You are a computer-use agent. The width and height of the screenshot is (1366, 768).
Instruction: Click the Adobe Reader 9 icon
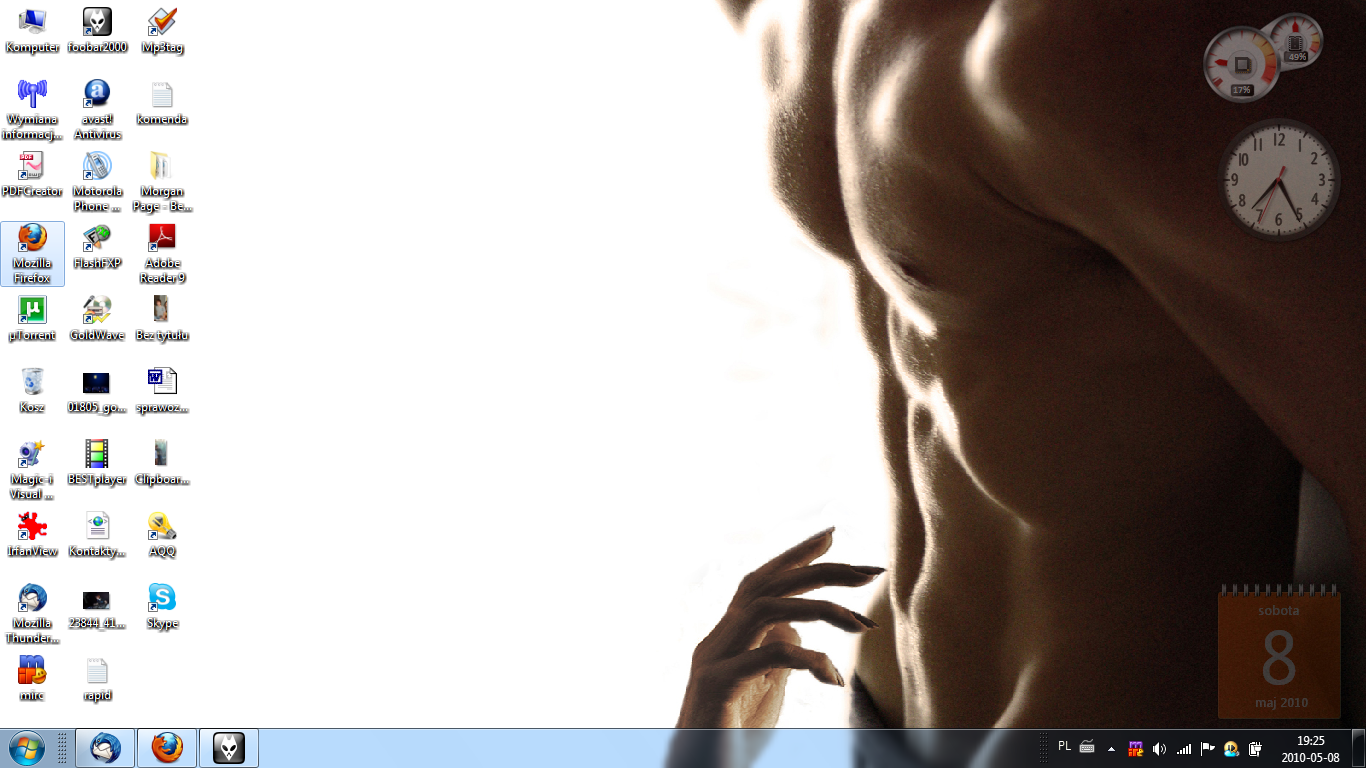162,239
